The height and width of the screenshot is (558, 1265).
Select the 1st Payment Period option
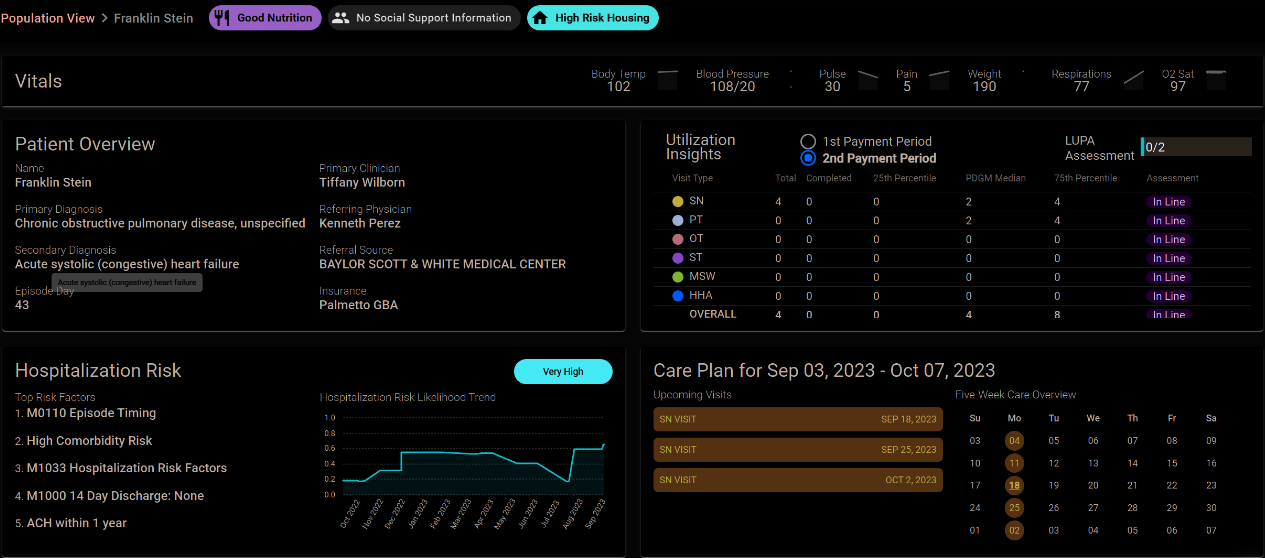tap(808, 142)
